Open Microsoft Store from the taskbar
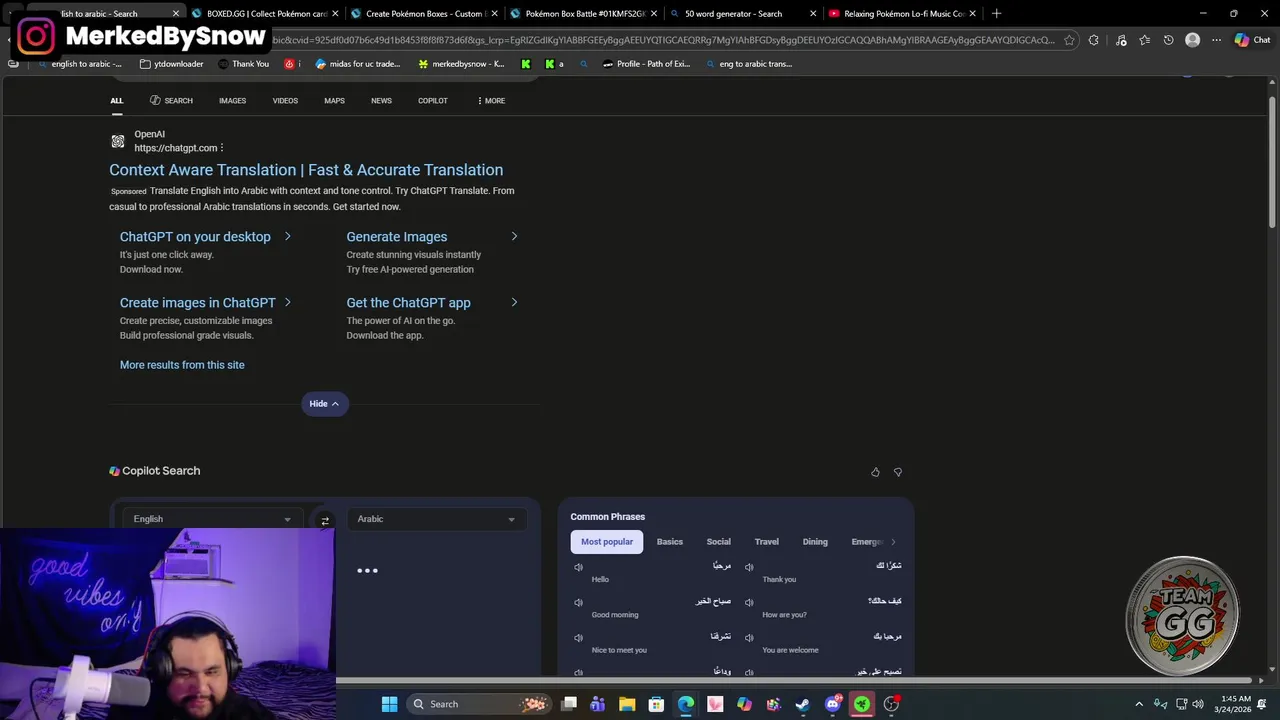This screenshot has height=720, width=1280. tap(656, 704)
